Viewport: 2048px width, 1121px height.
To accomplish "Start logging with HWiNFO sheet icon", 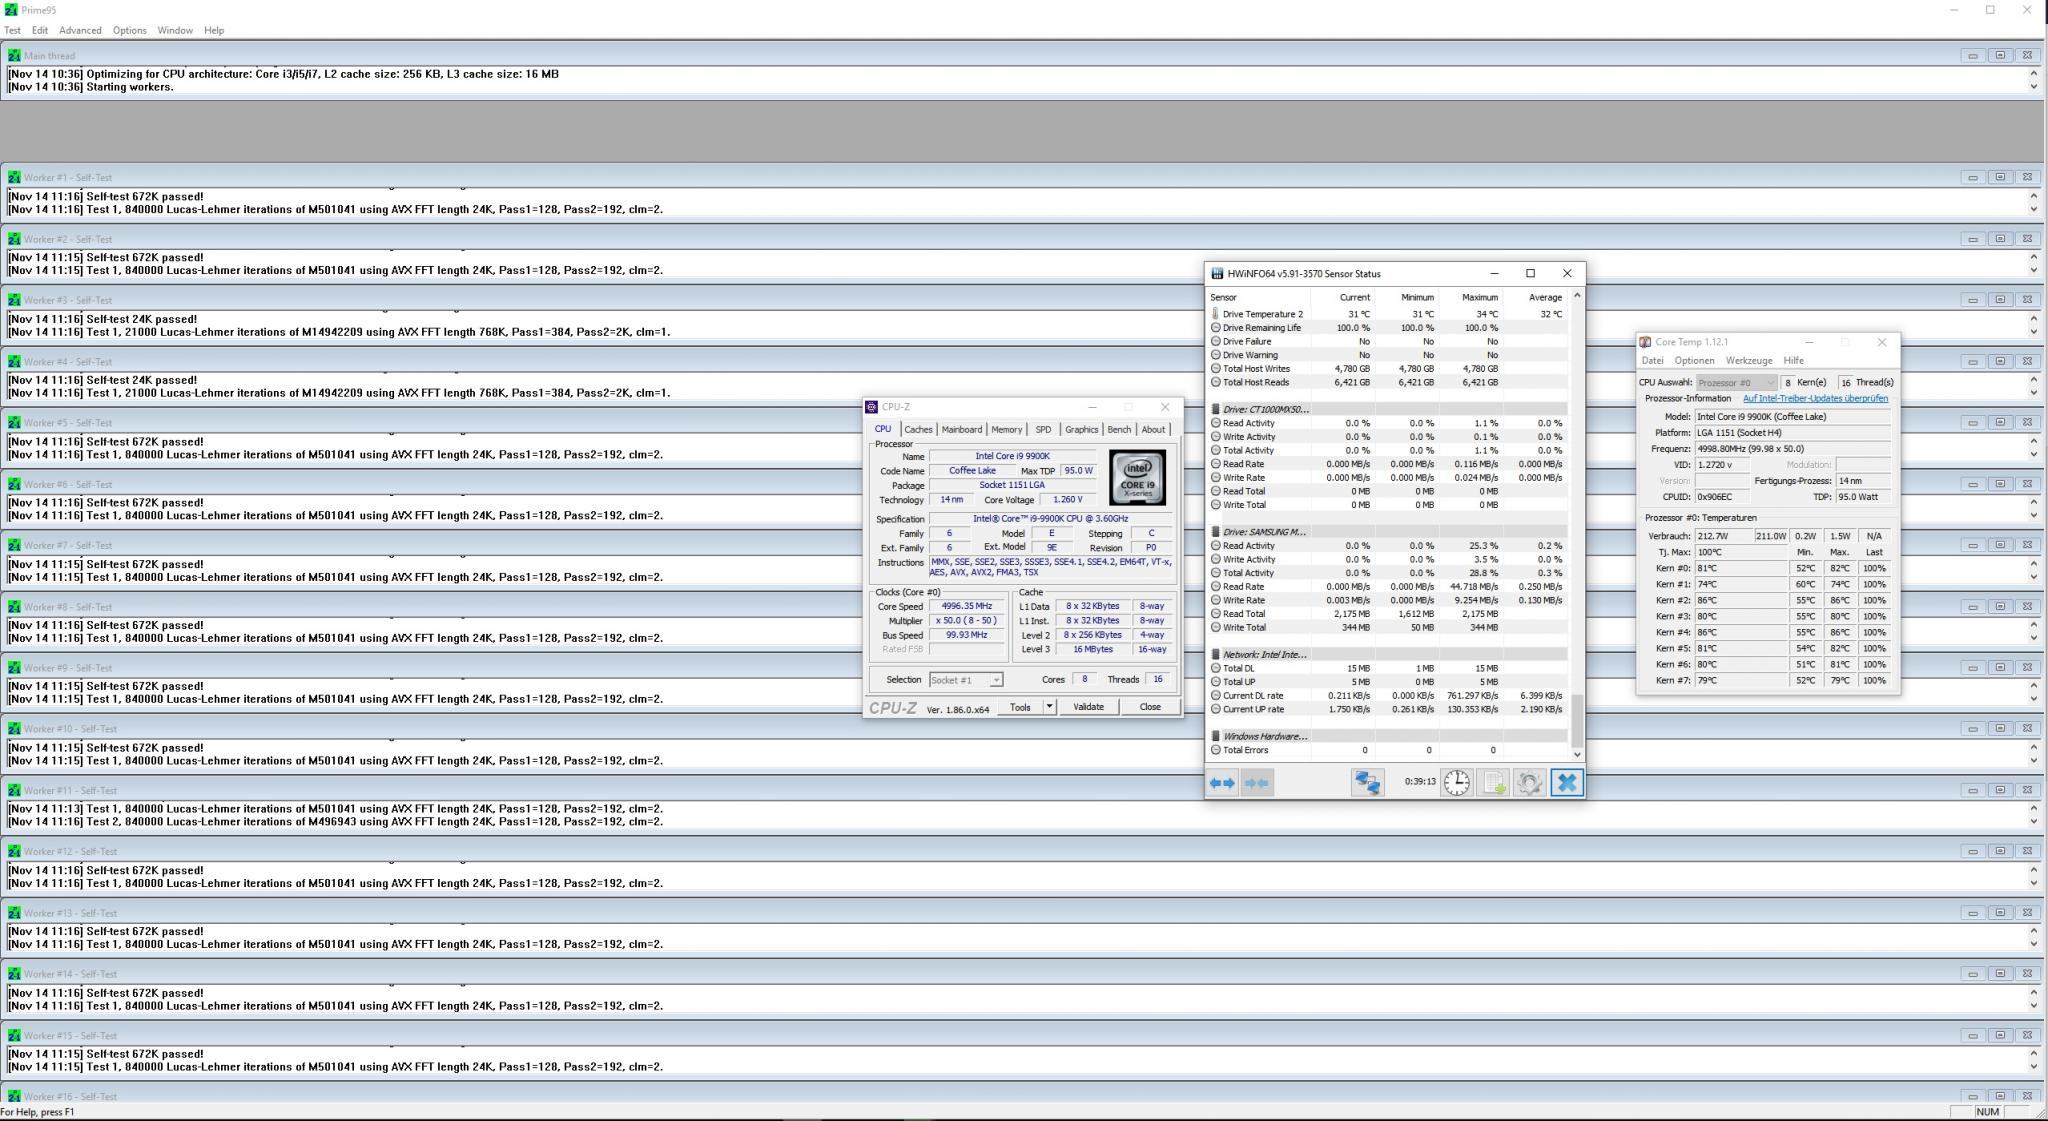I will coord(1493,783).
